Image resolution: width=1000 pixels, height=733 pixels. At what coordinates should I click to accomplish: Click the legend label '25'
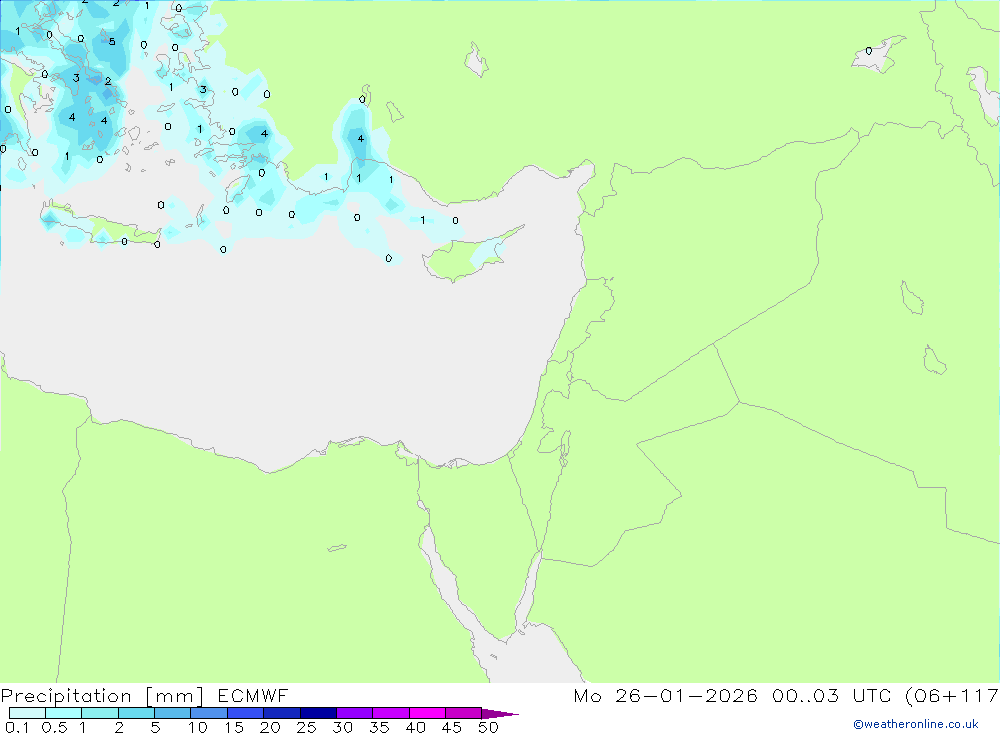pos(307,727)
